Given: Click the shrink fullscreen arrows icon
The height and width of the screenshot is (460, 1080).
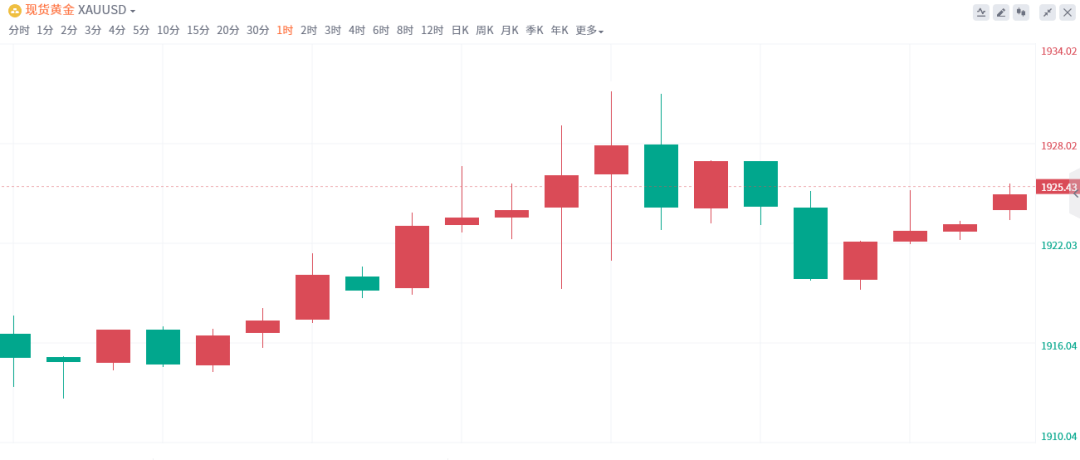Looking at the screenshot, I should pos(1047,12).
